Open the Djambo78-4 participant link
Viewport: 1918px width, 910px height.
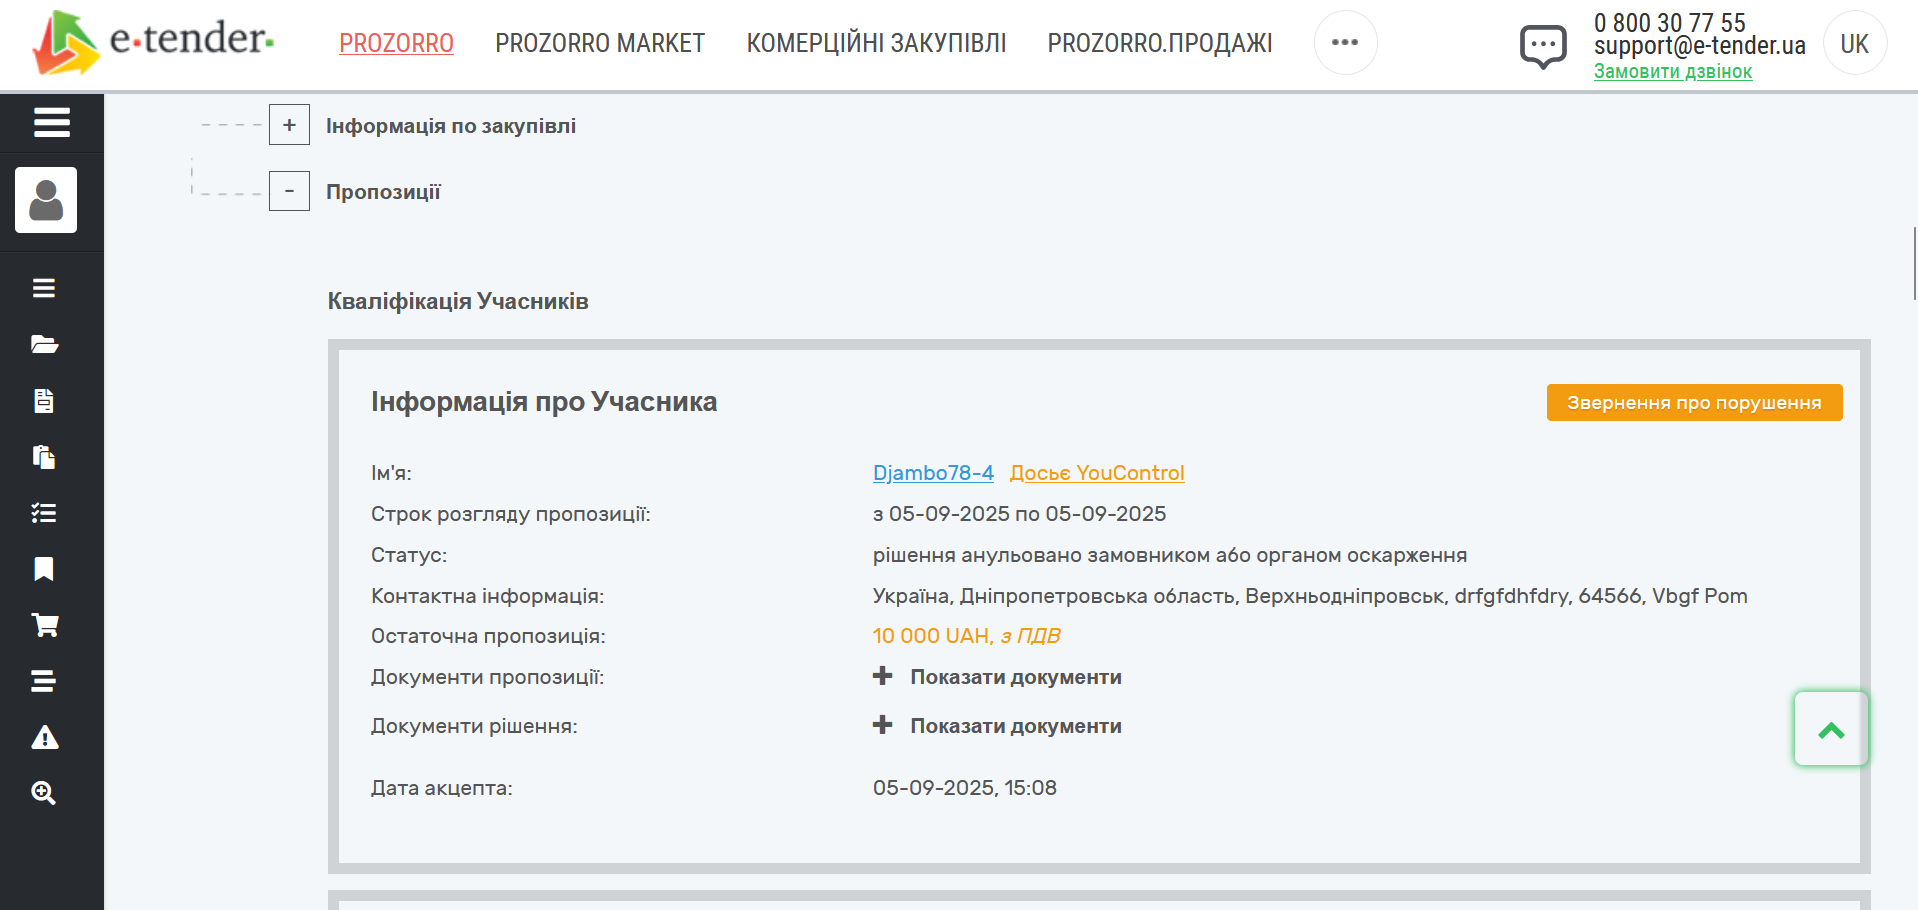coord(932,473)
